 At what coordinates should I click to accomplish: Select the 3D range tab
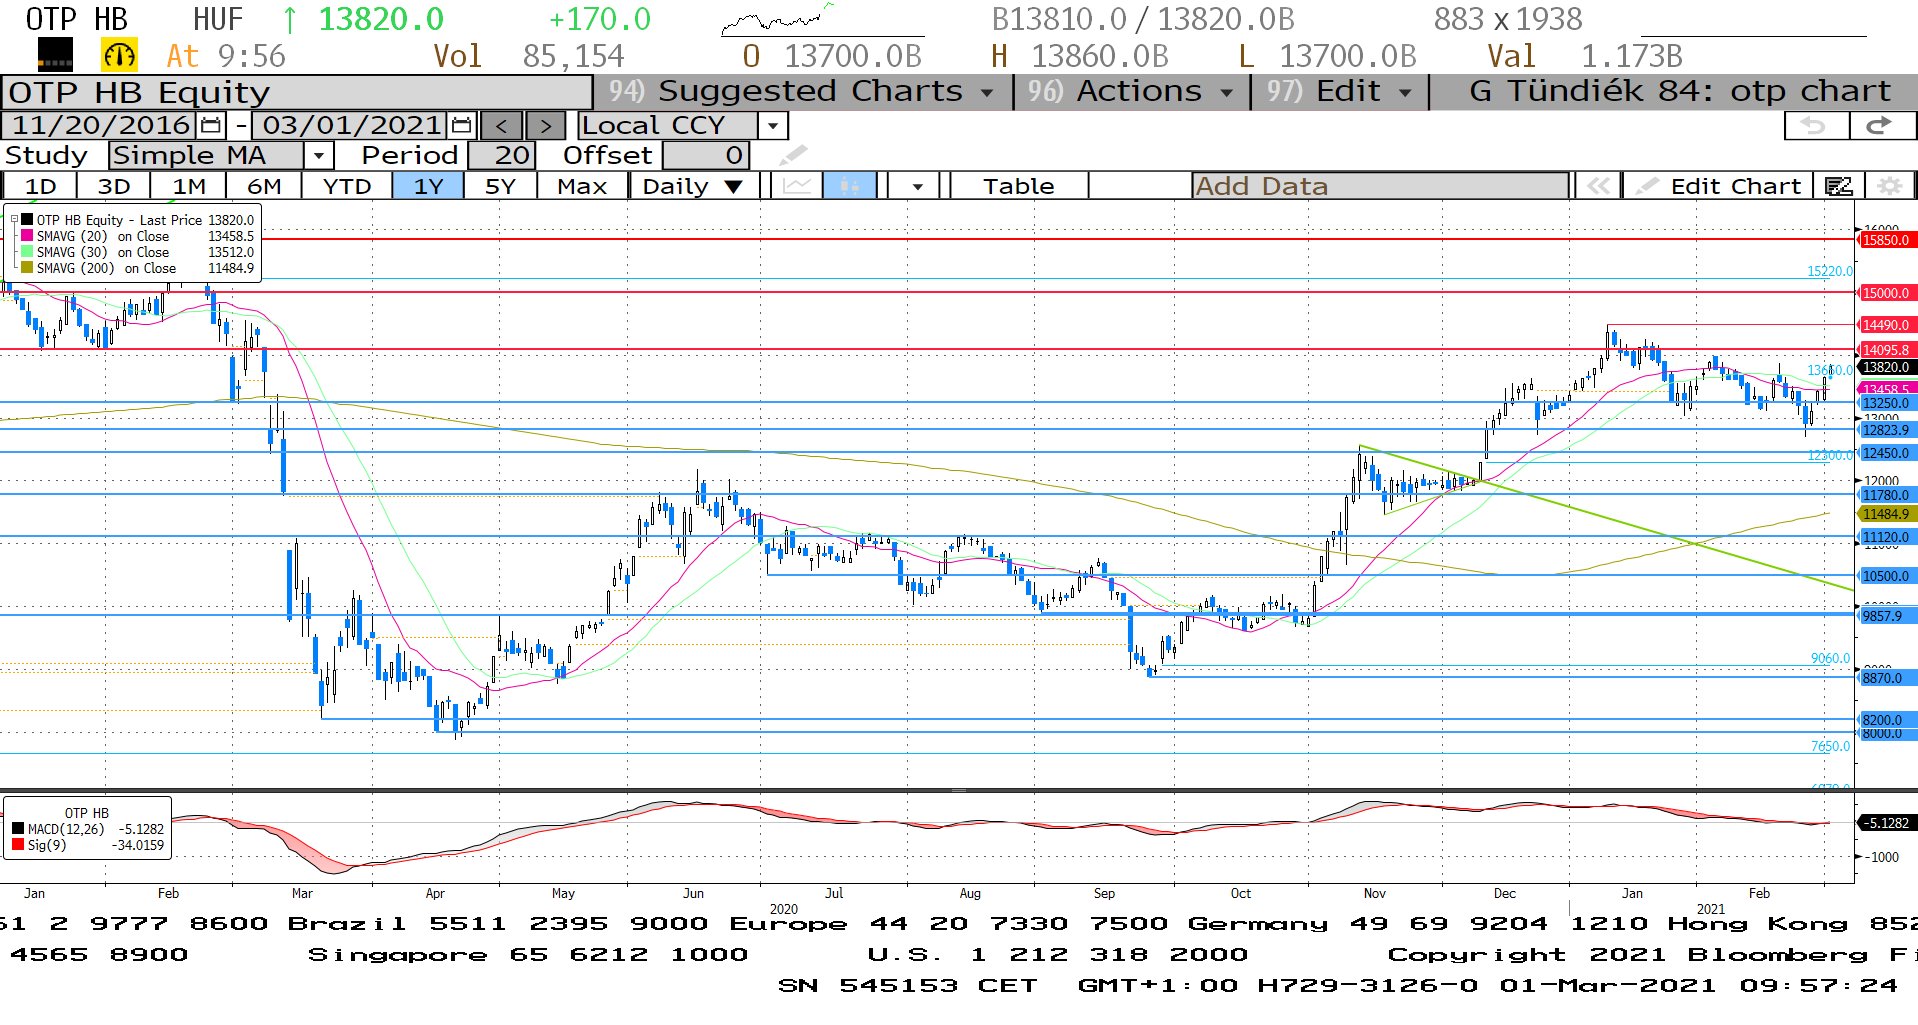point(114,186)
